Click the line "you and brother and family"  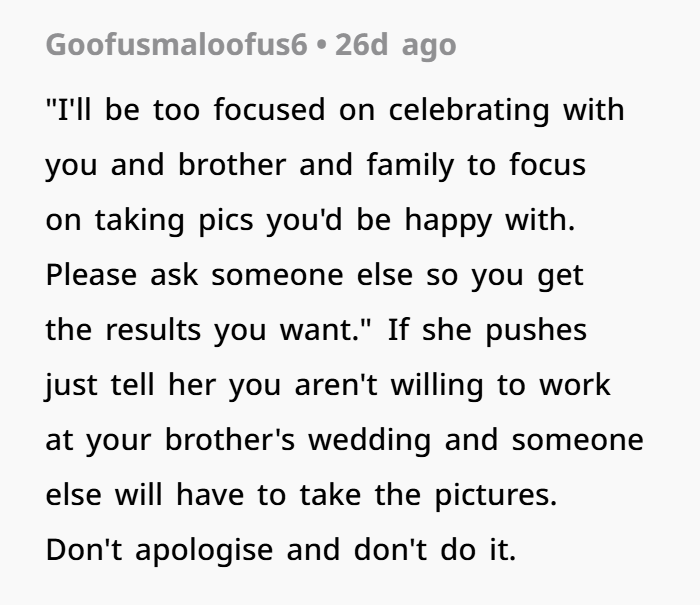click(x=314, y=164)
